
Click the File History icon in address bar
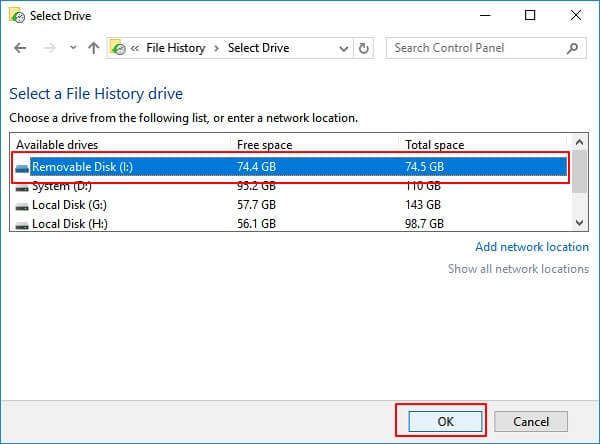[119, 48]
